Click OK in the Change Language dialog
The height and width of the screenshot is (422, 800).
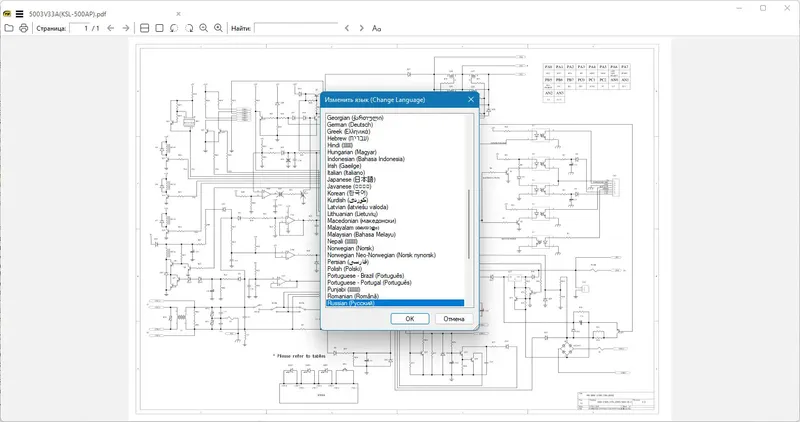pos(410,318)
